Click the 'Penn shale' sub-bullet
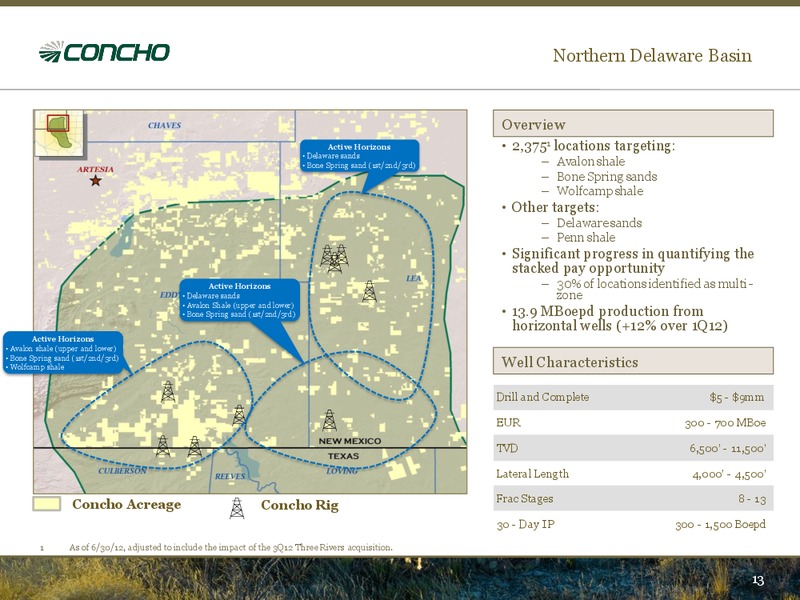Viewport: 800px width, 600px height. (586, 237)
